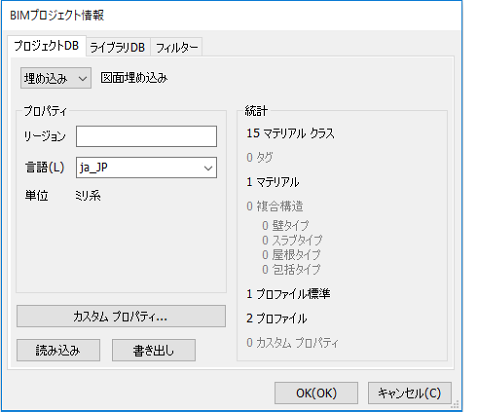Select the フィルター tab
The height and width of the screenshot is (412, 480).
click(177, 47)
